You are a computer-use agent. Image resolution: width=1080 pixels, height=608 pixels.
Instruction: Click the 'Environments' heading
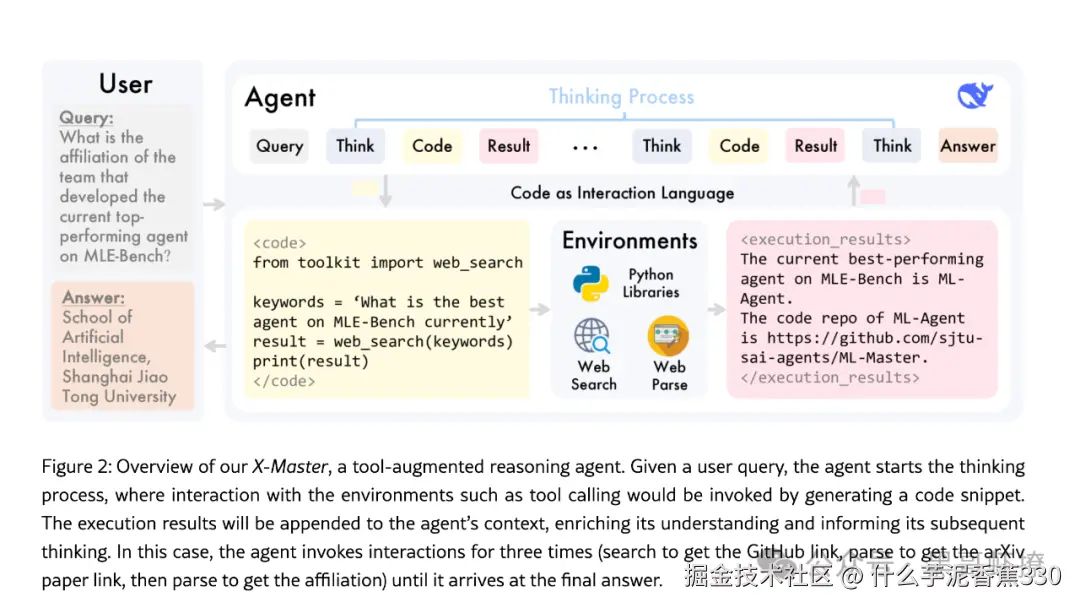(x=630, y=240)
